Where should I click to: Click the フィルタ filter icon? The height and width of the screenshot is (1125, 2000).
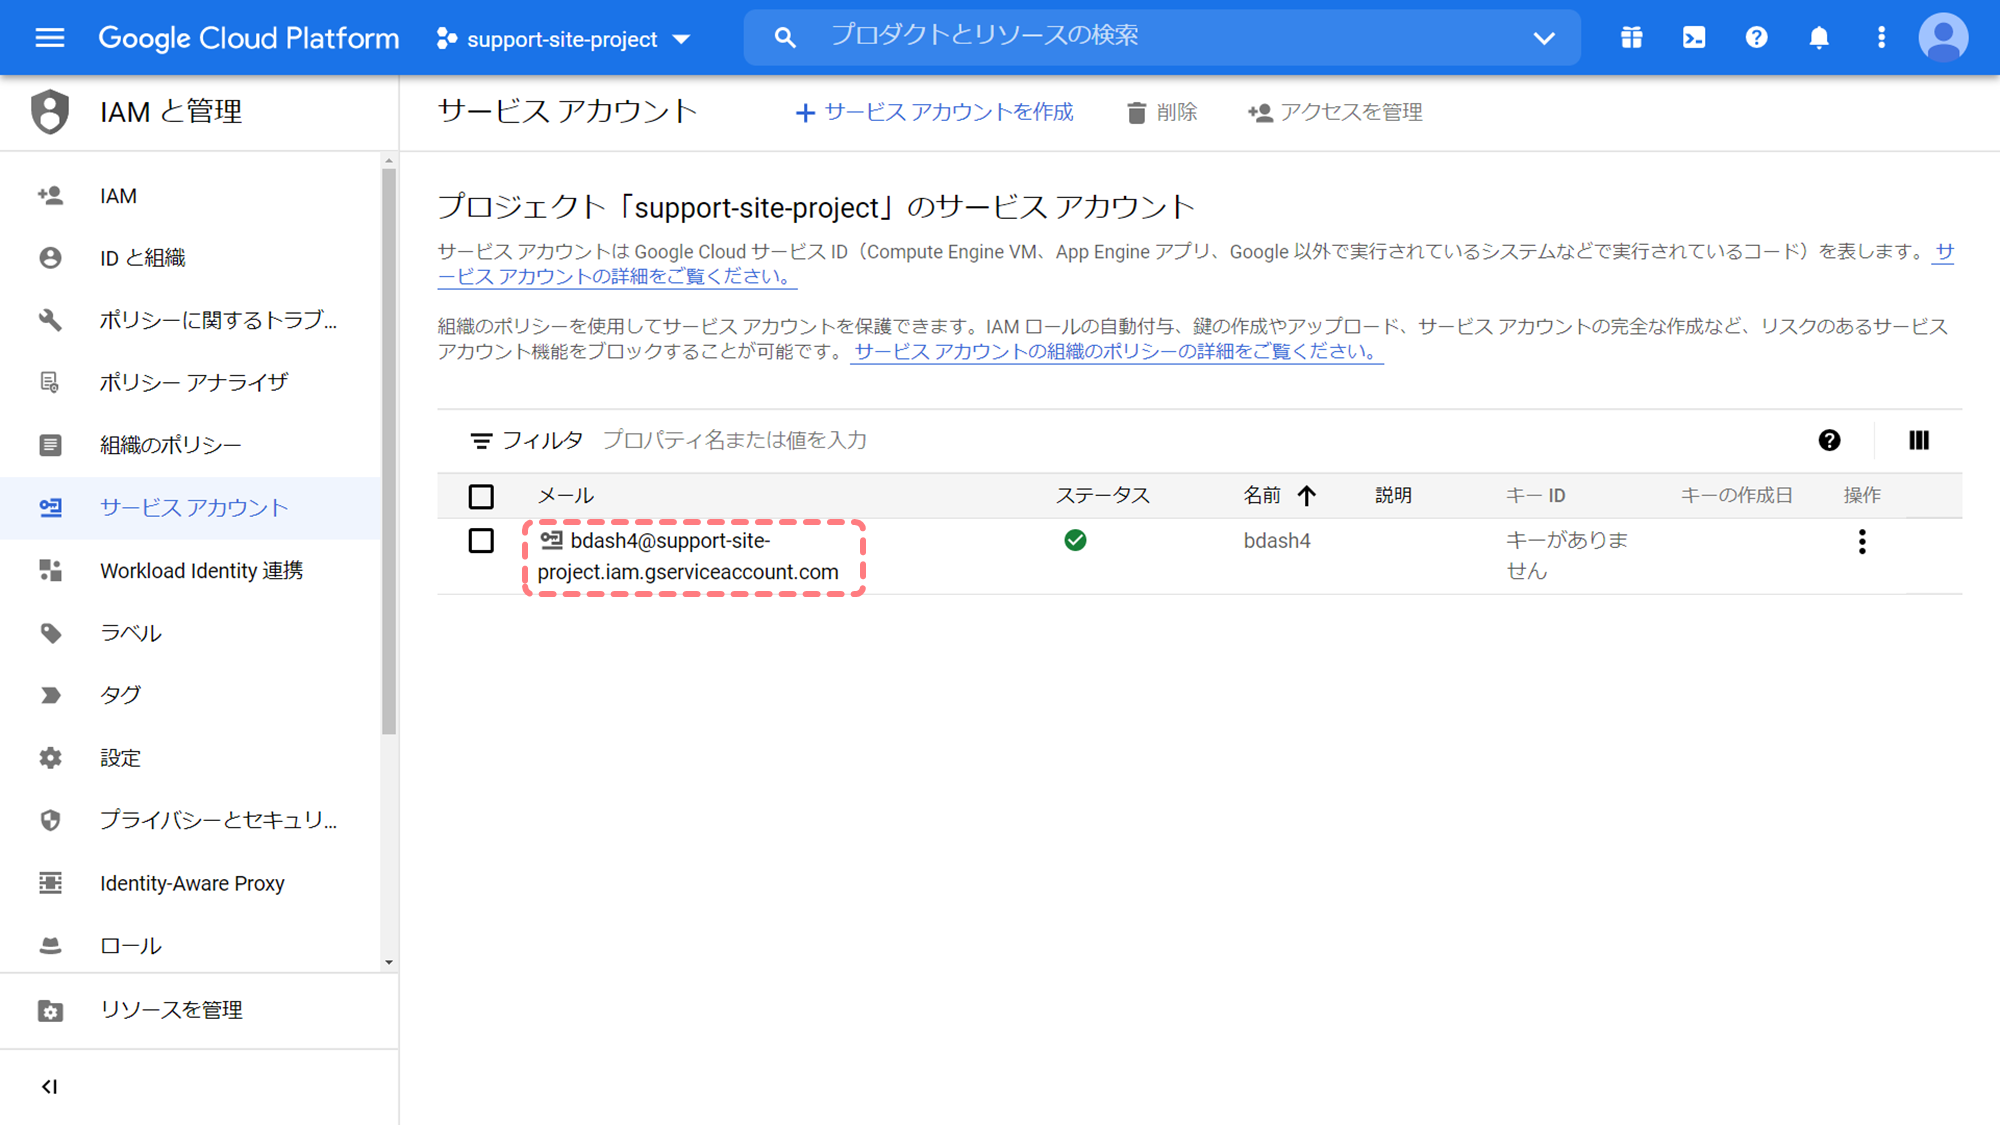click(x=481, y=441)
